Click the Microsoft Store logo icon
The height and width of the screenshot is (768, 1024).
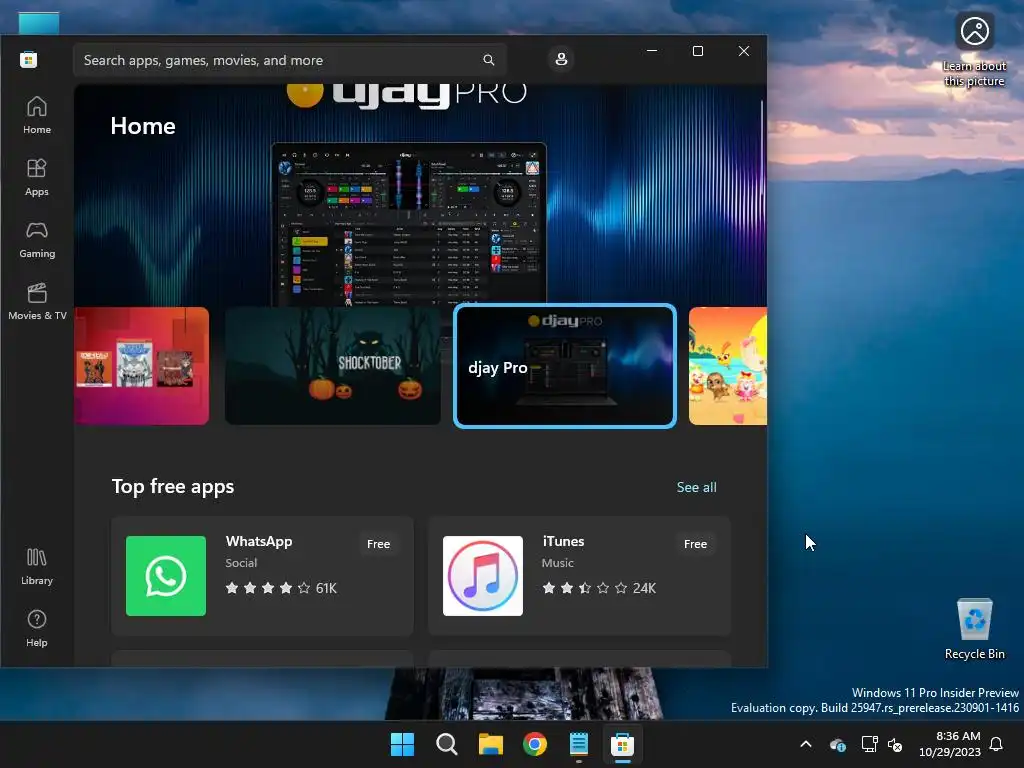pyautogui.click(x=29, y=60)
